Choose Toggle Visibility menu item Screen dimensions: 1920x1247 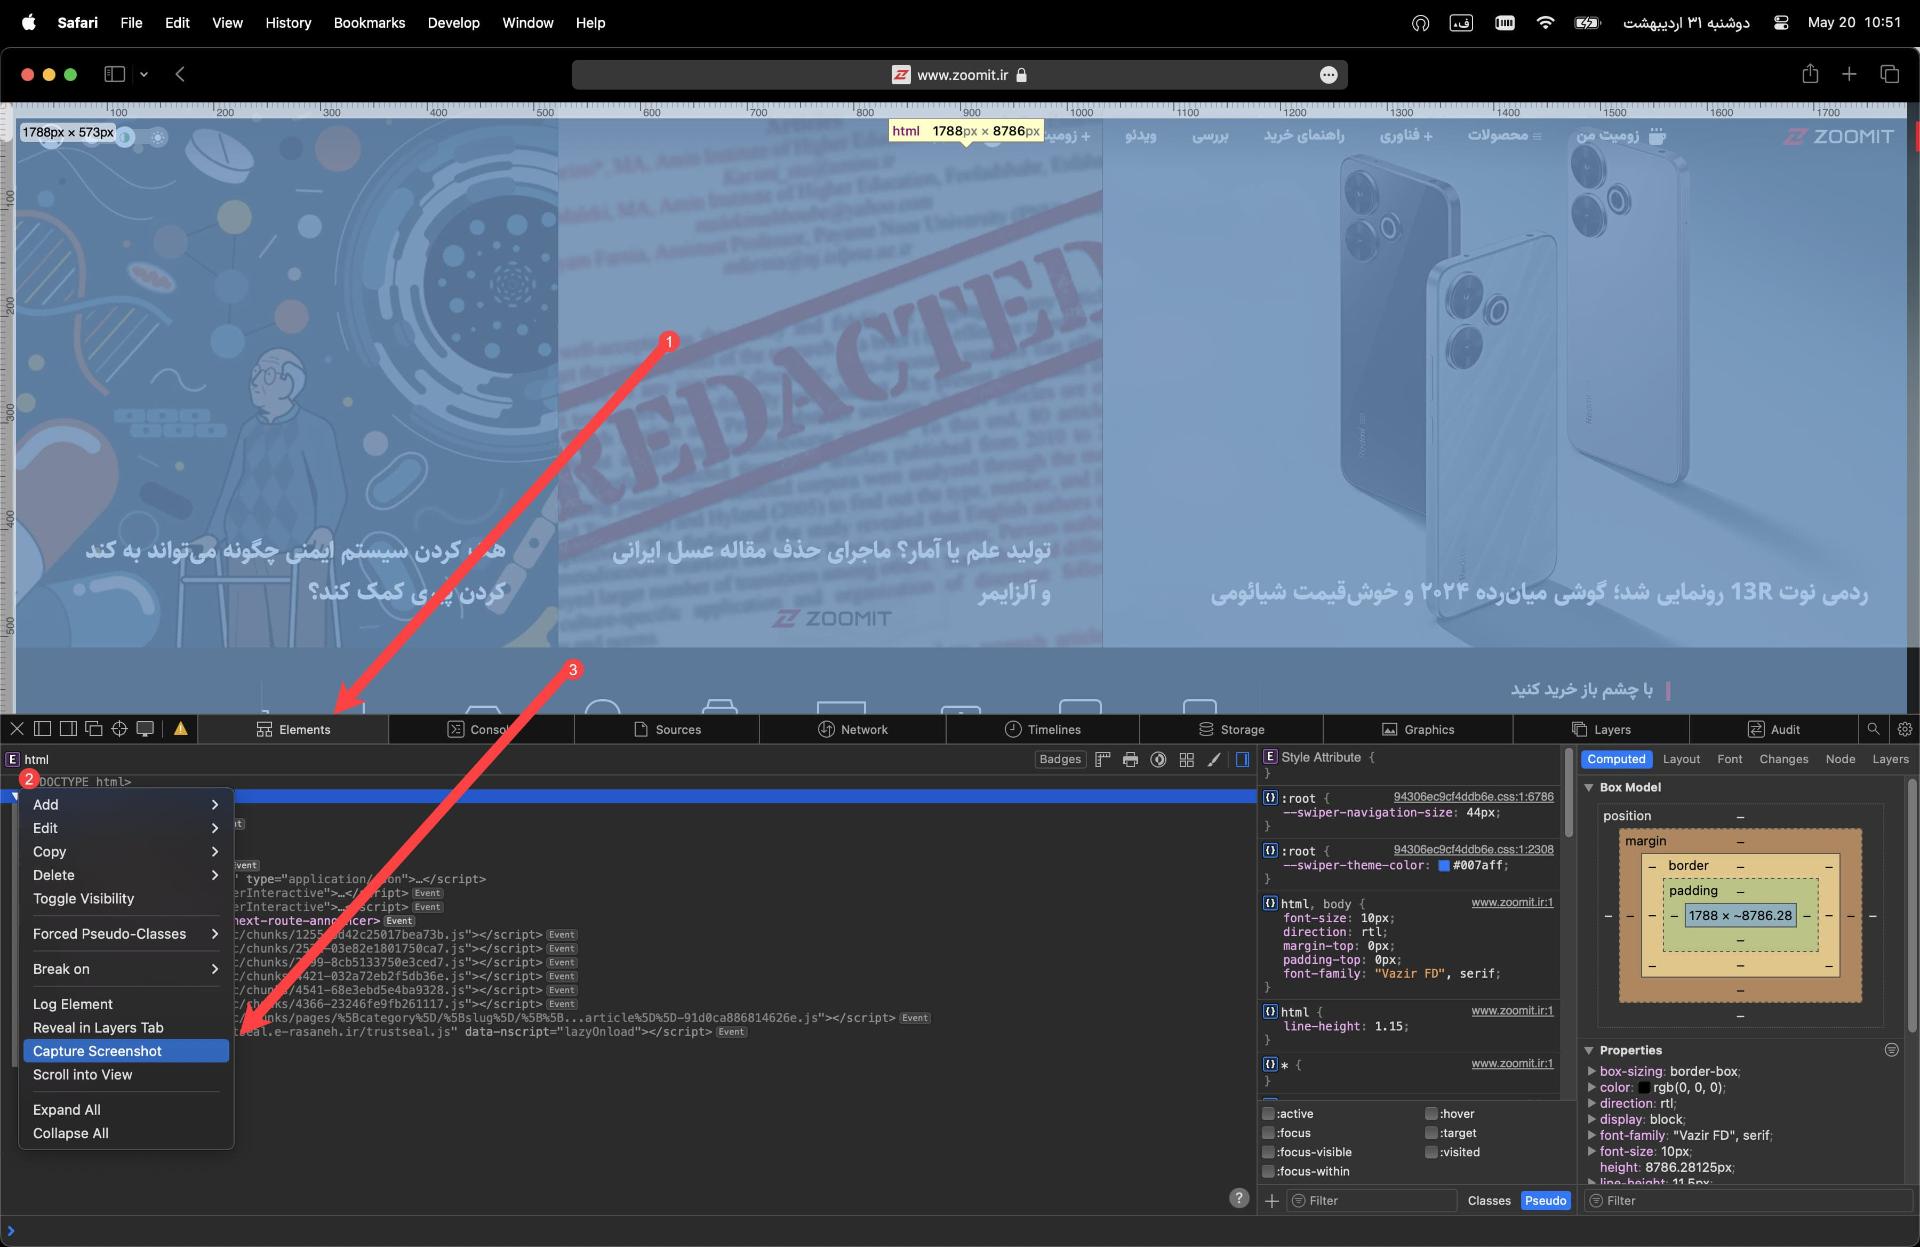pos(126,899)
